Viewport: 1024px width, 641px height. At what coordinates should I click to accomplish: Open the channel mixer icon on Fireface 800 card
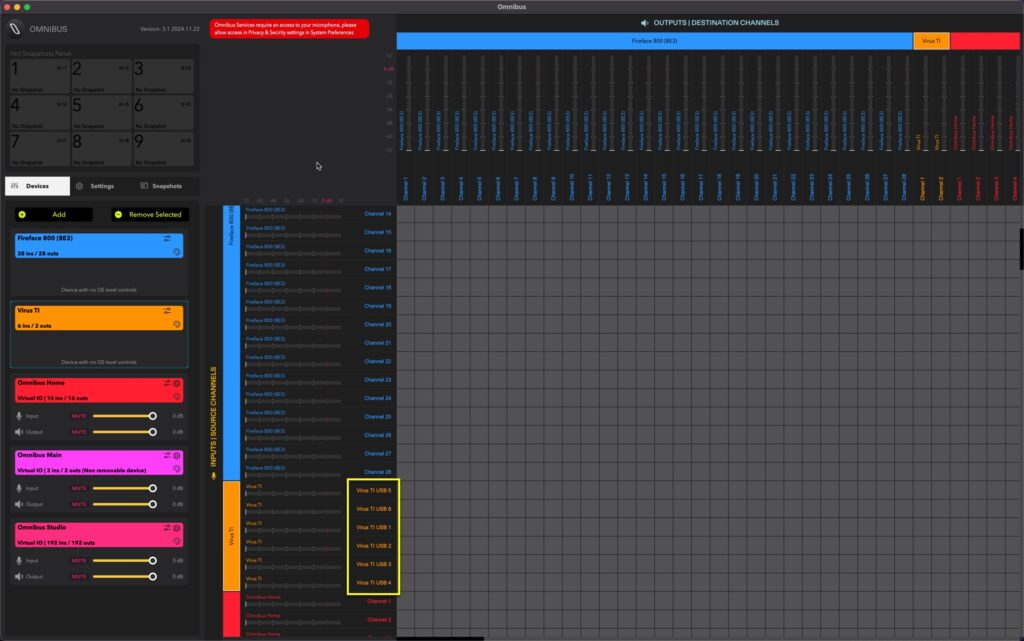point(166,238)
